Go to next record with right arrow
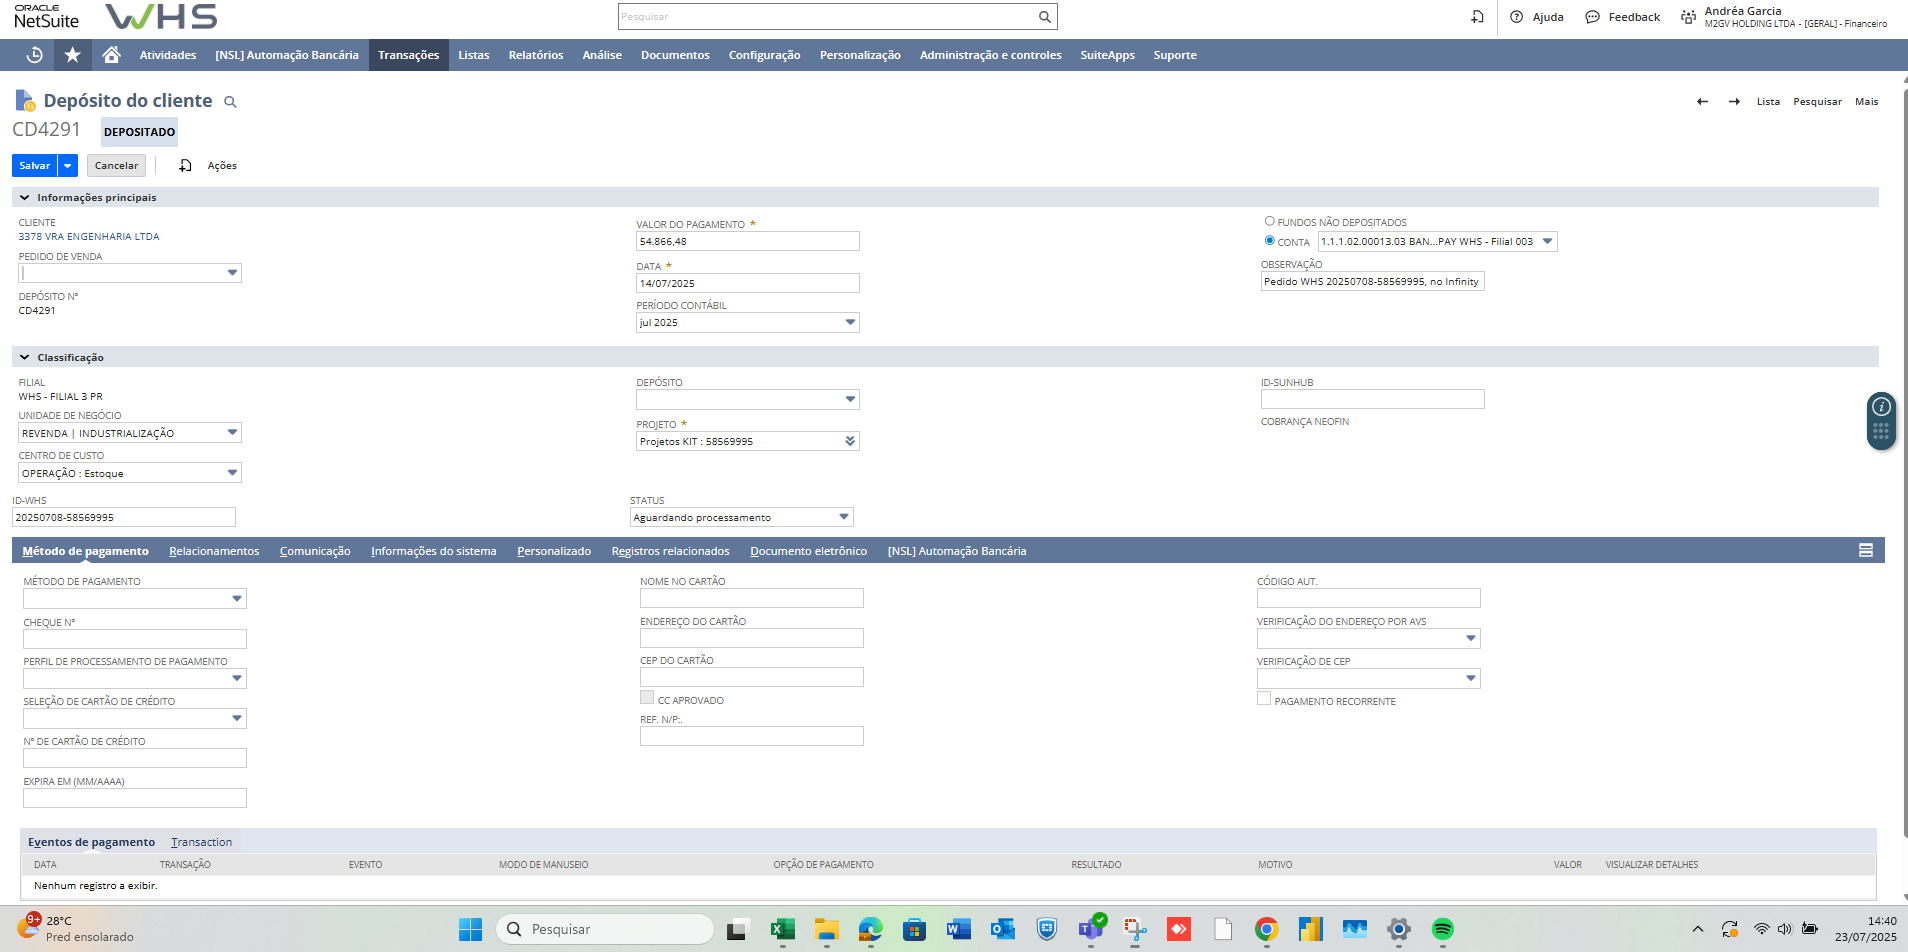Screen dimensions: 1908x952 (1734, 102)
